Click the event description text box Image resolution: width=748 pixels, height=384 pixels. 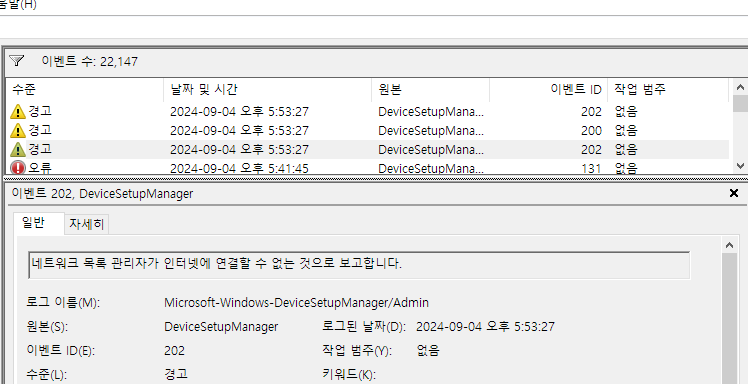(359, 265)
